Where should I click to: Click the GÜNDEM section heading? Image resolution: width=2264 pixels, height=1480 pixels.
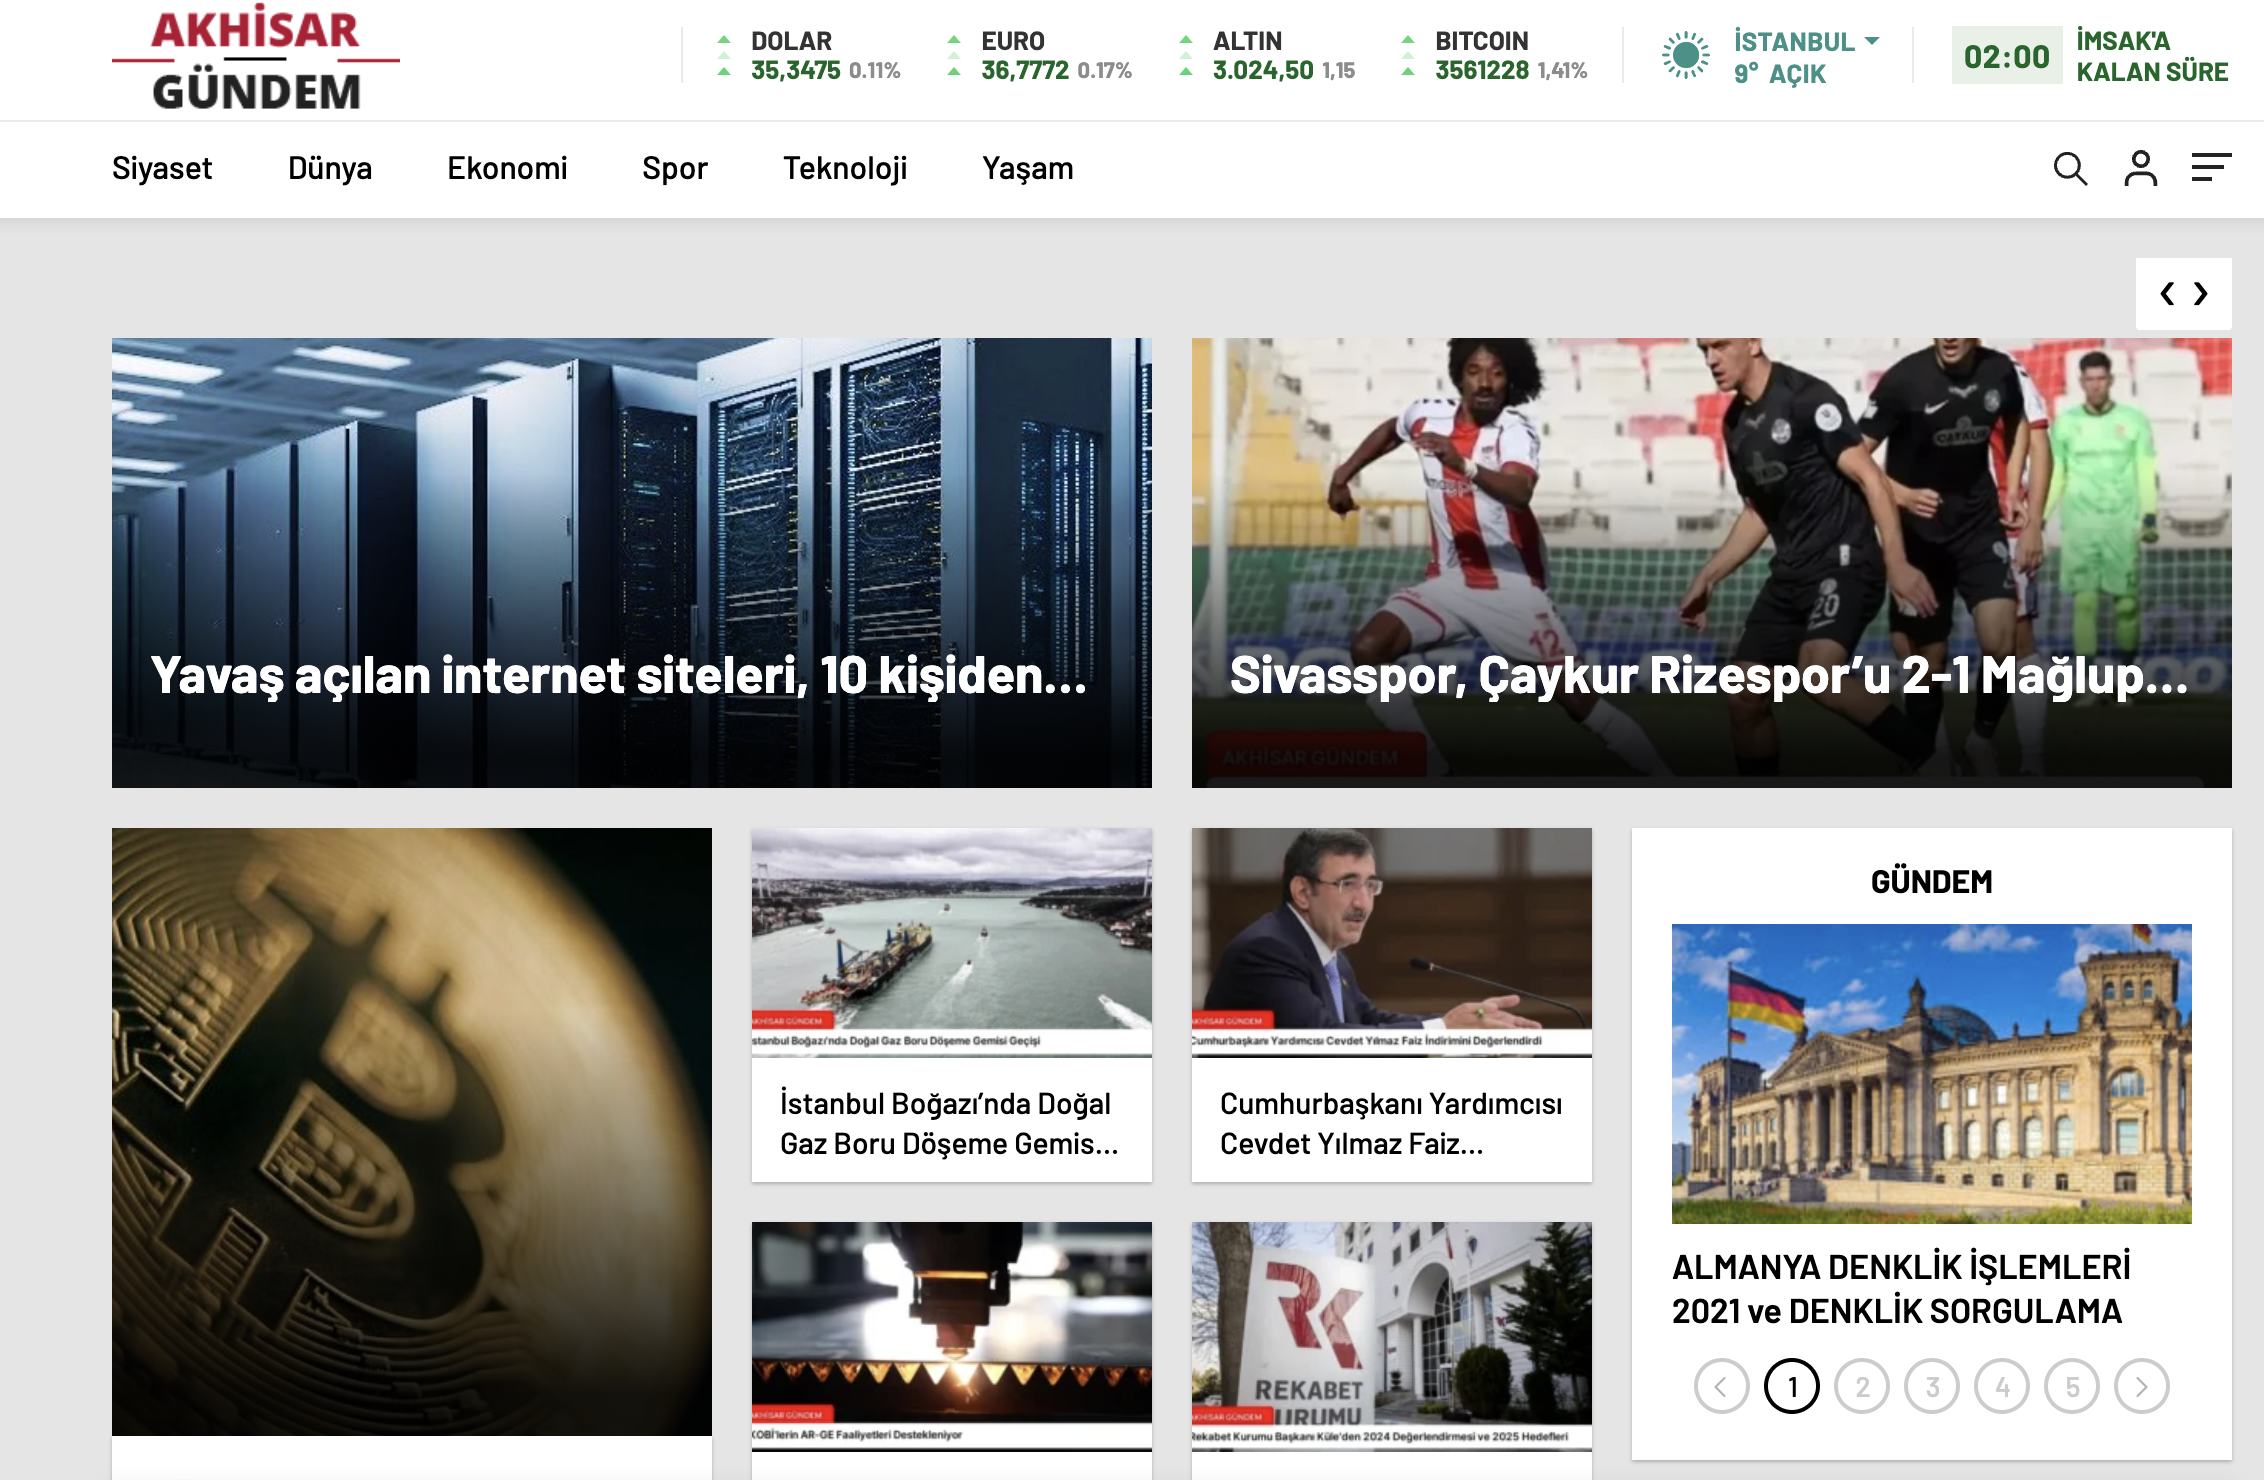click(1932, 881)
